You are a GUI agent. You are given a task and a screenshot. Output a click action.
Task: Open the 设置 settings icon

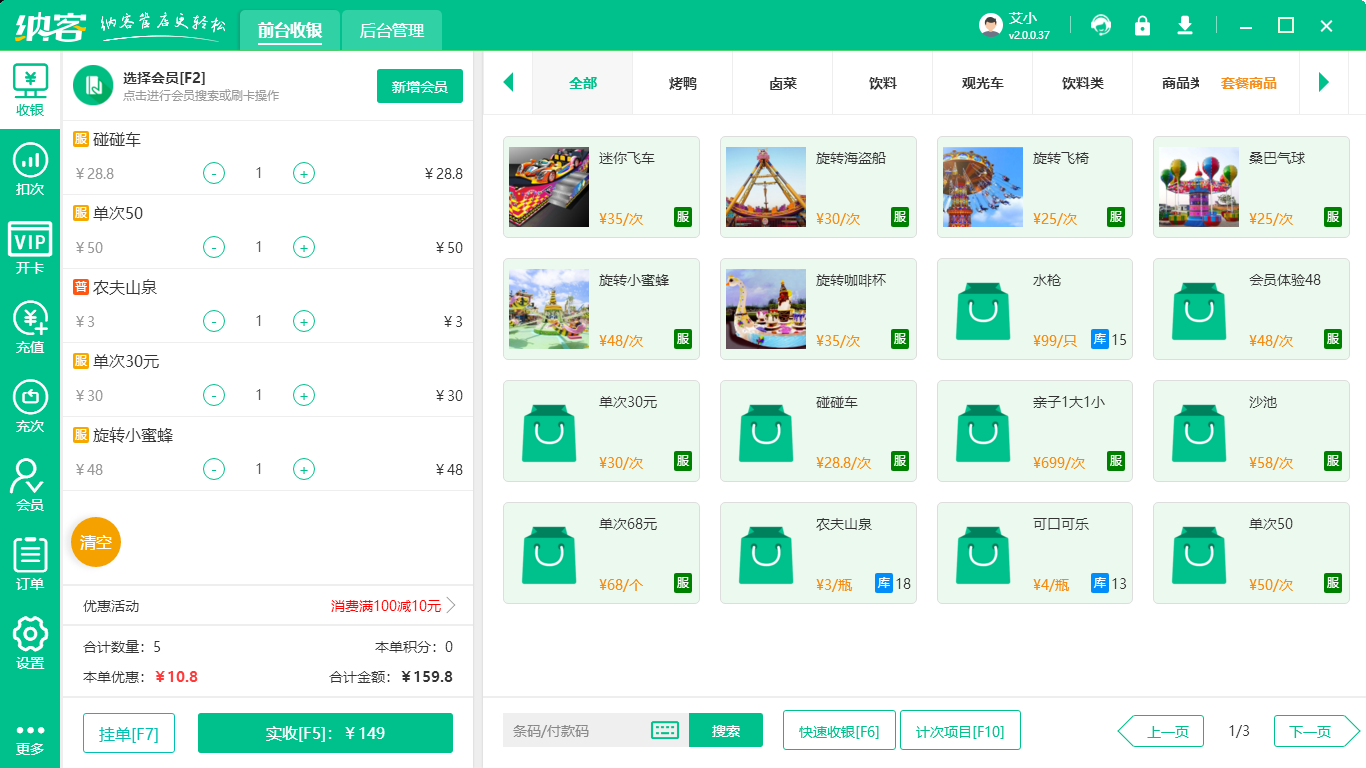point(31,640)
